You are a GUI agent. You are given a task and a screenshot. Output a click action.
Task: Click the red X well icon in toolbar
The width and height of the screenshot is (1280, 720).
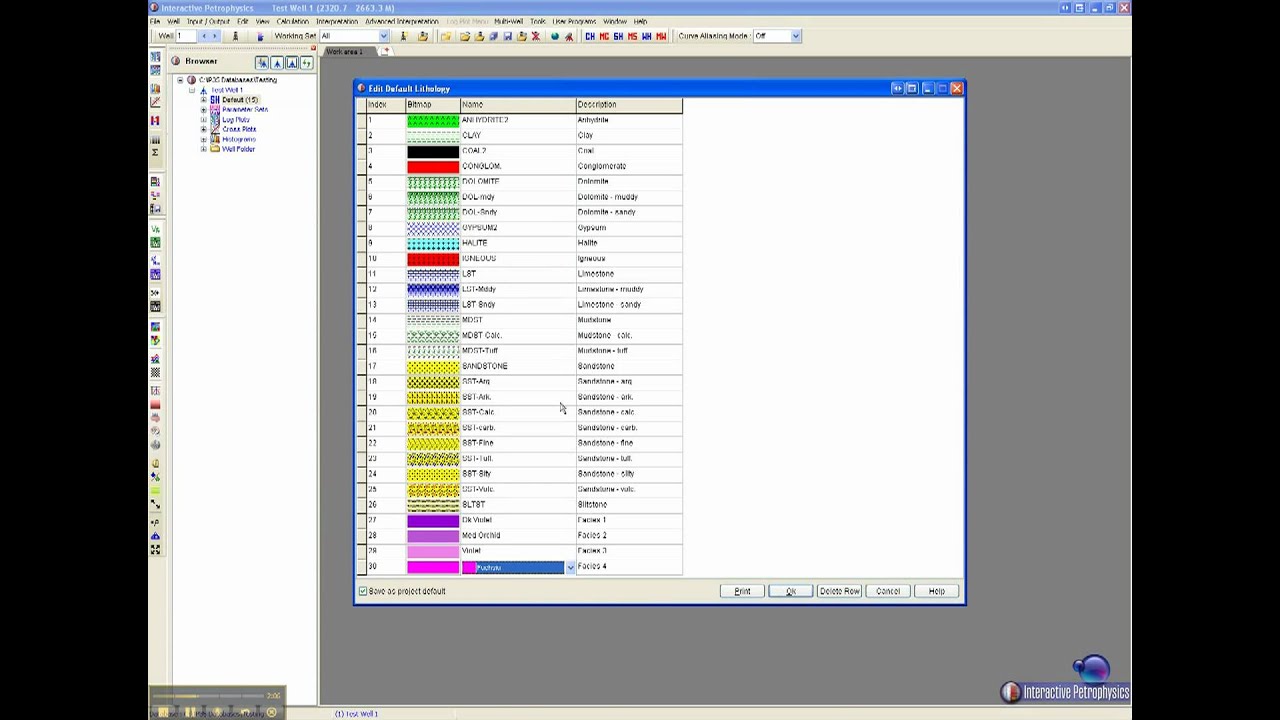point(535,36)
